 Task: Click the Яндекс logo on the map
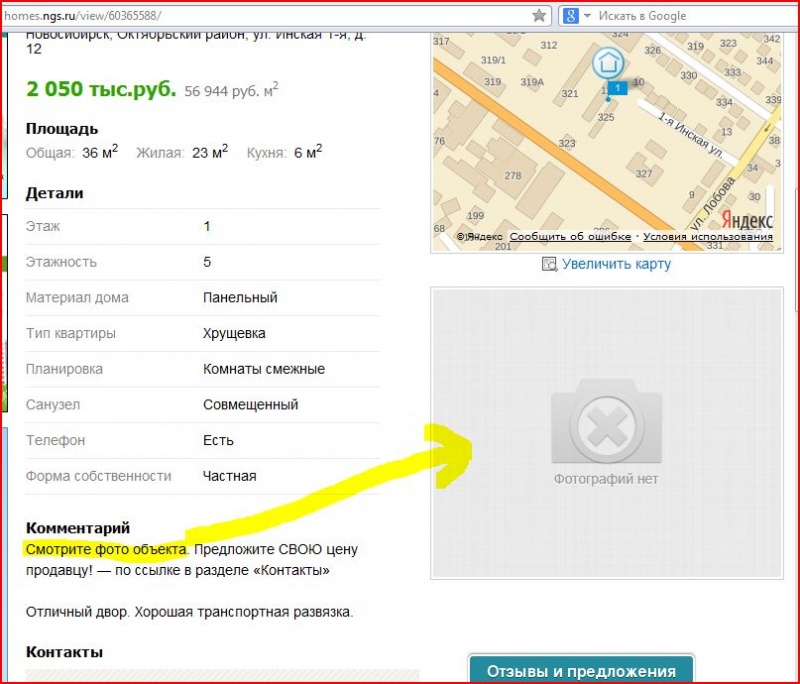(747, 220)
